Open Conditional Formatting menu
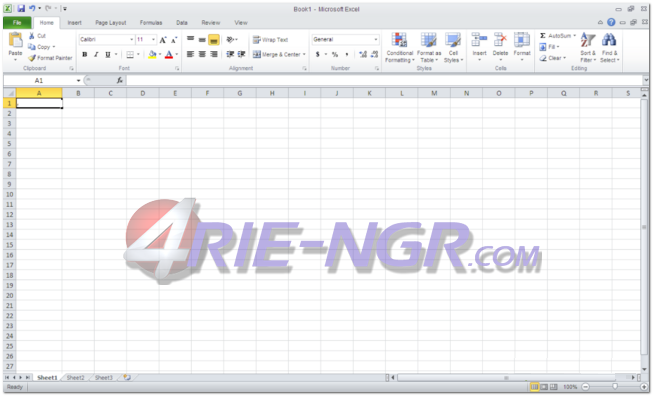 coord(399,47)
